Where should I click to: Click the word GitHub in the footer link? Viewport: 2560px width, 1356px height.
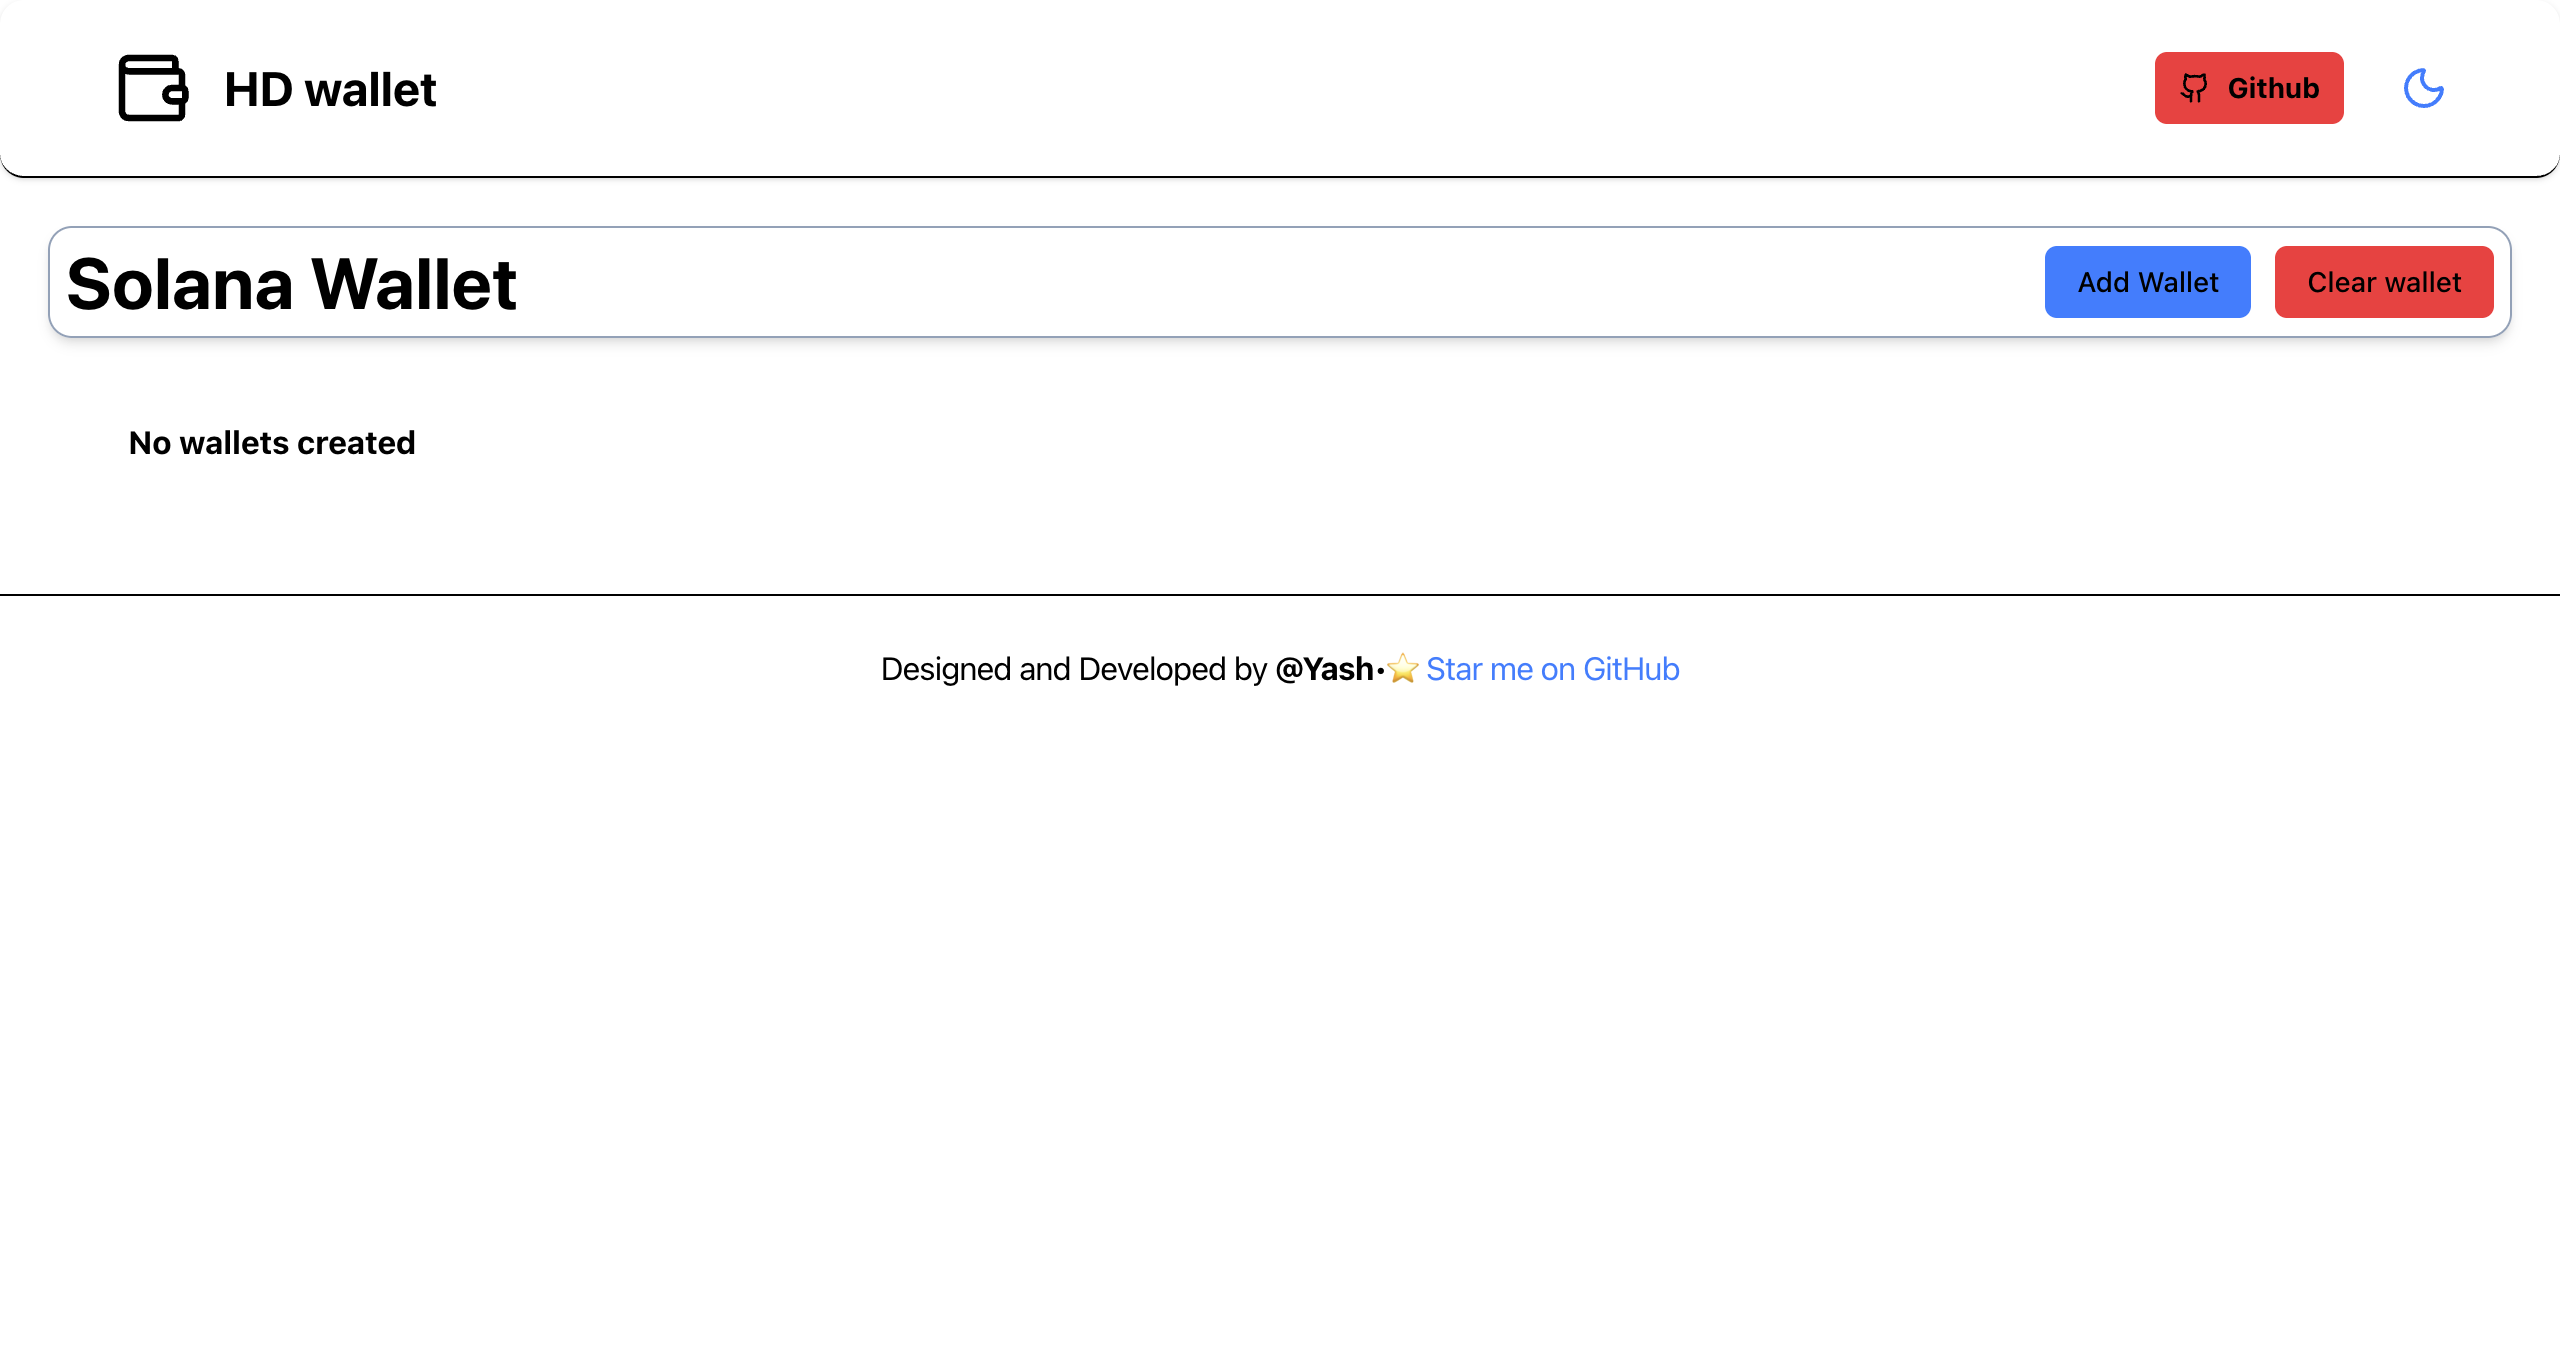(1631, 669)
